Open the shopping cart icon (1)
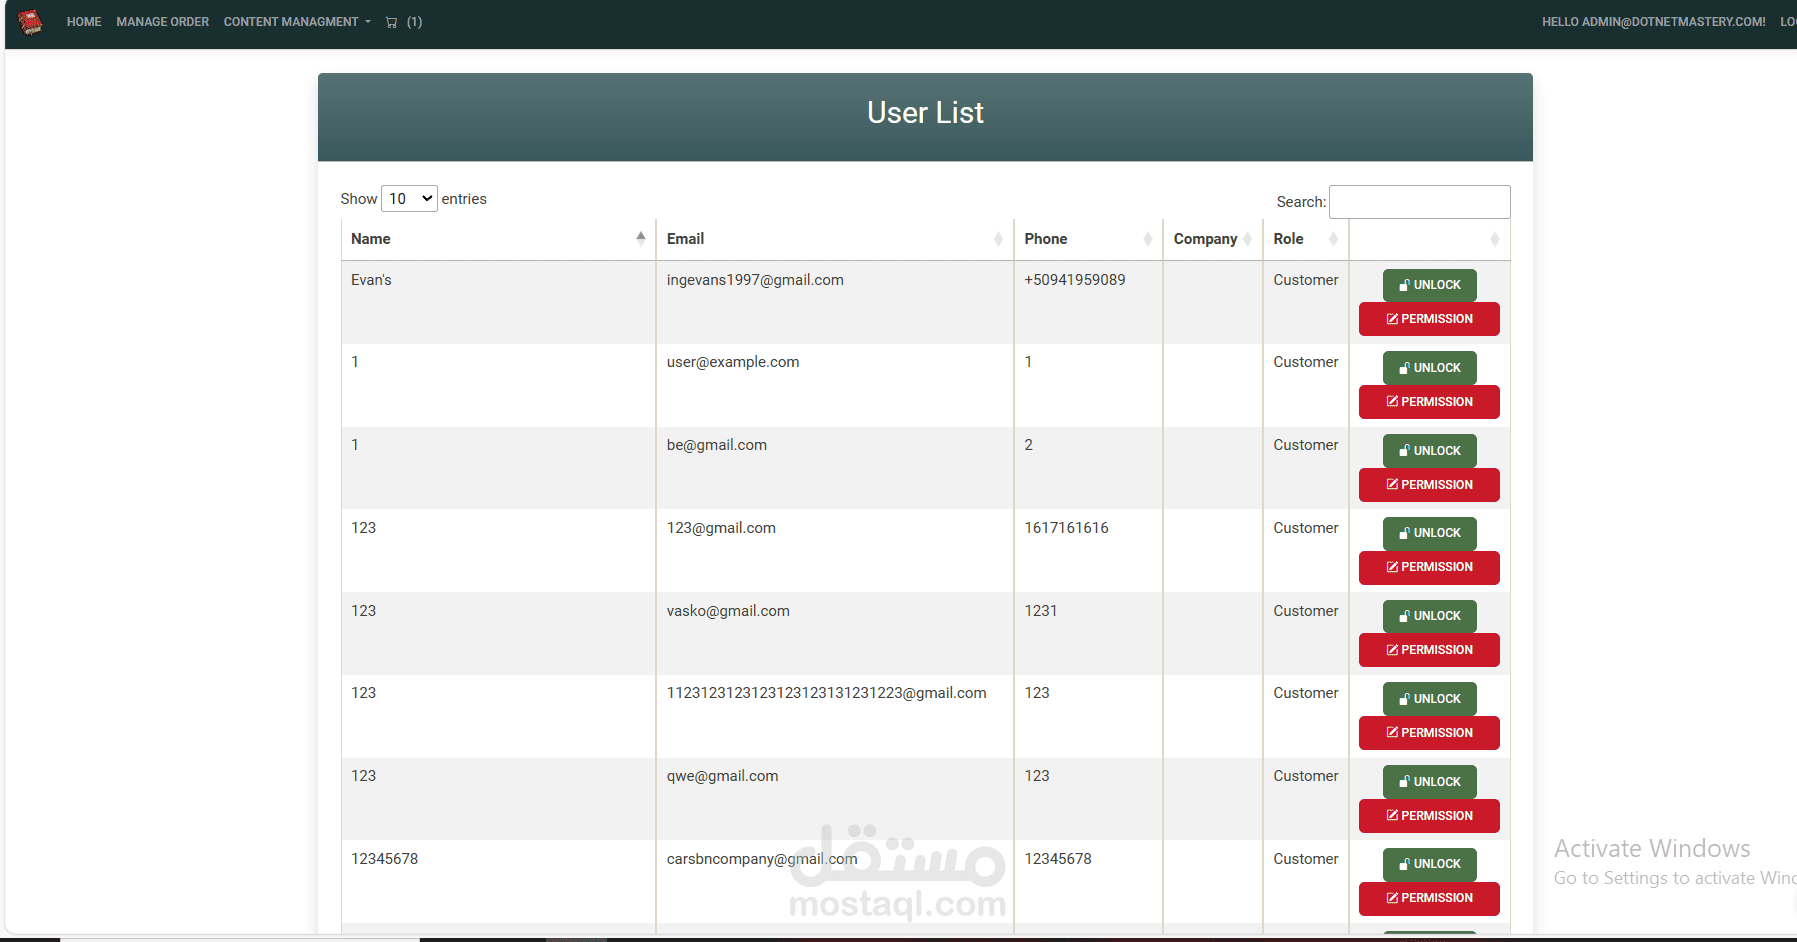The image size is (1797, 942). pos(404,22)
